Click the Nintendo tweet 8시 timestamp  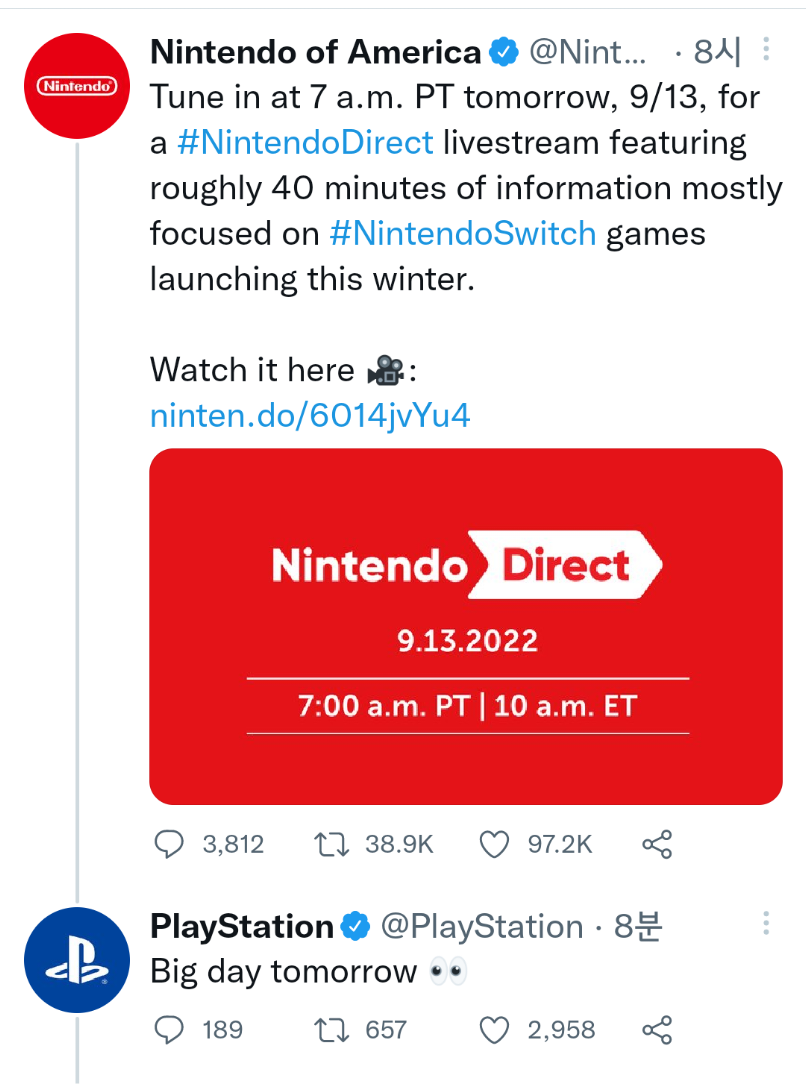click(x=717, y=51)
